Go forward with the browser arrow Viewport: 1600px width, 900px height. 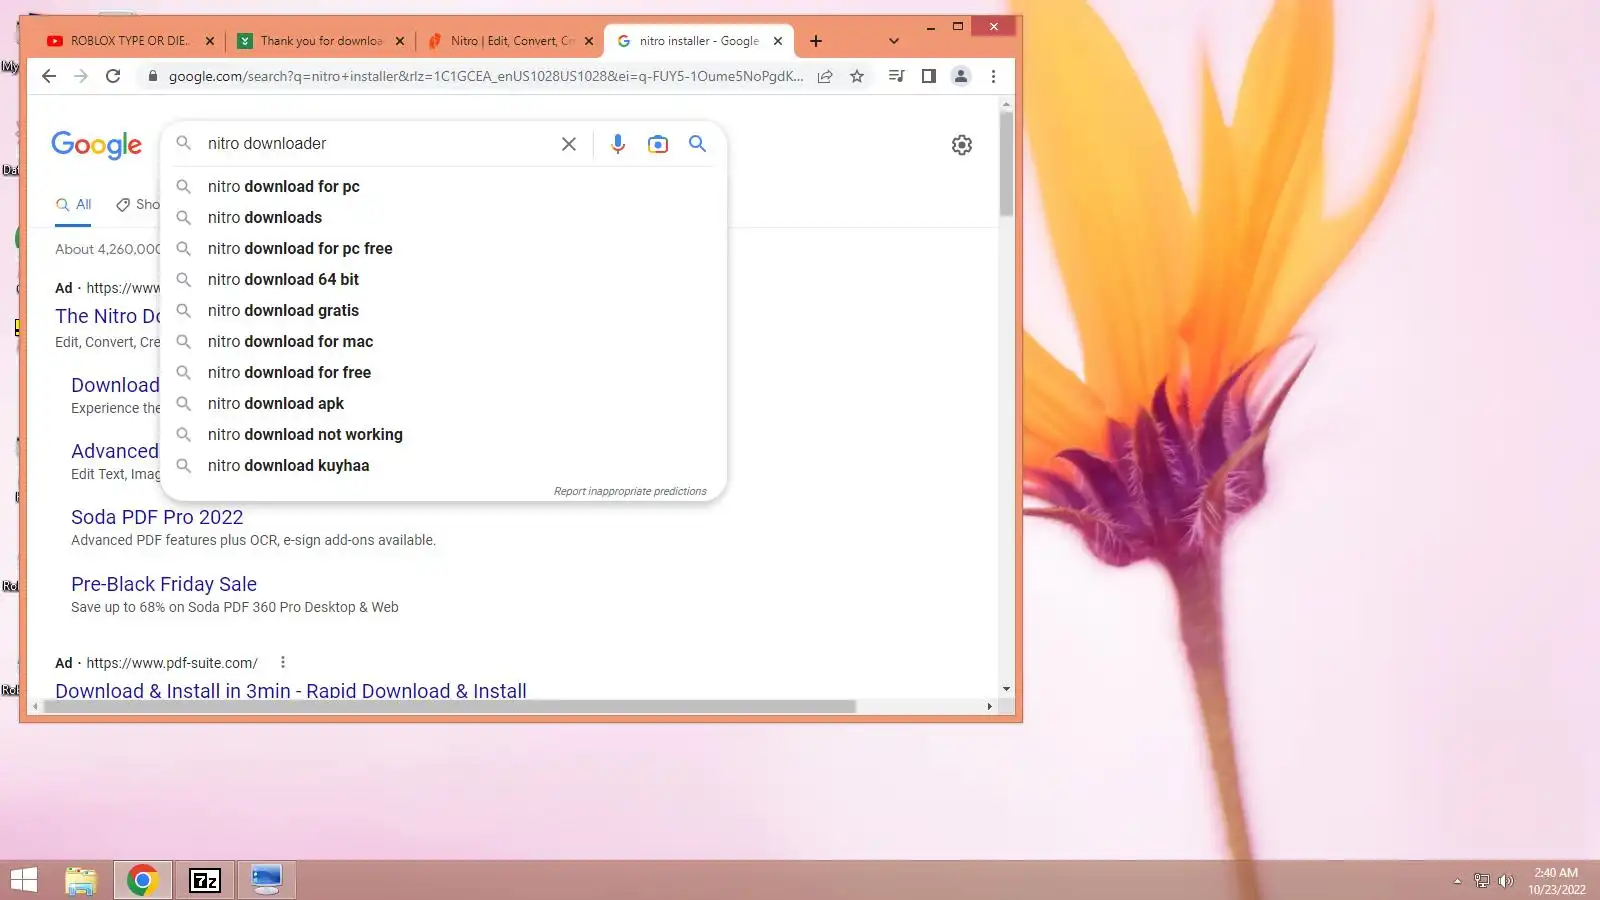click(81, 76)
